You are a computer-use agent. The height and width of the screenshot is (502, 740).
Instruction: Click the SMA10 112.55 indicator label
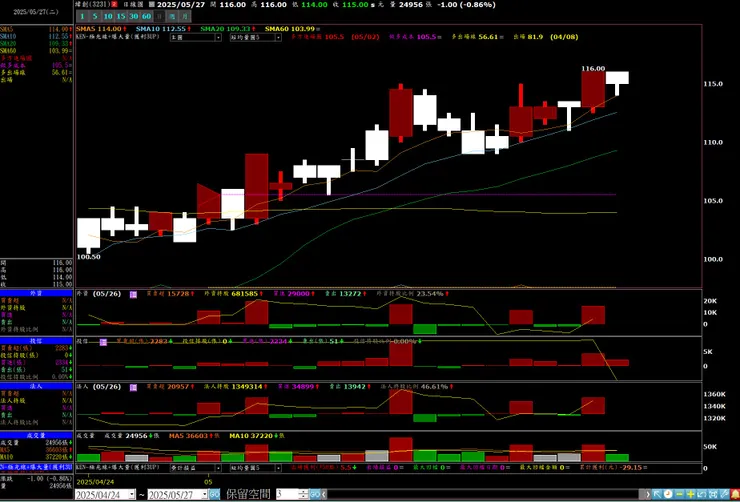(163, 29)
